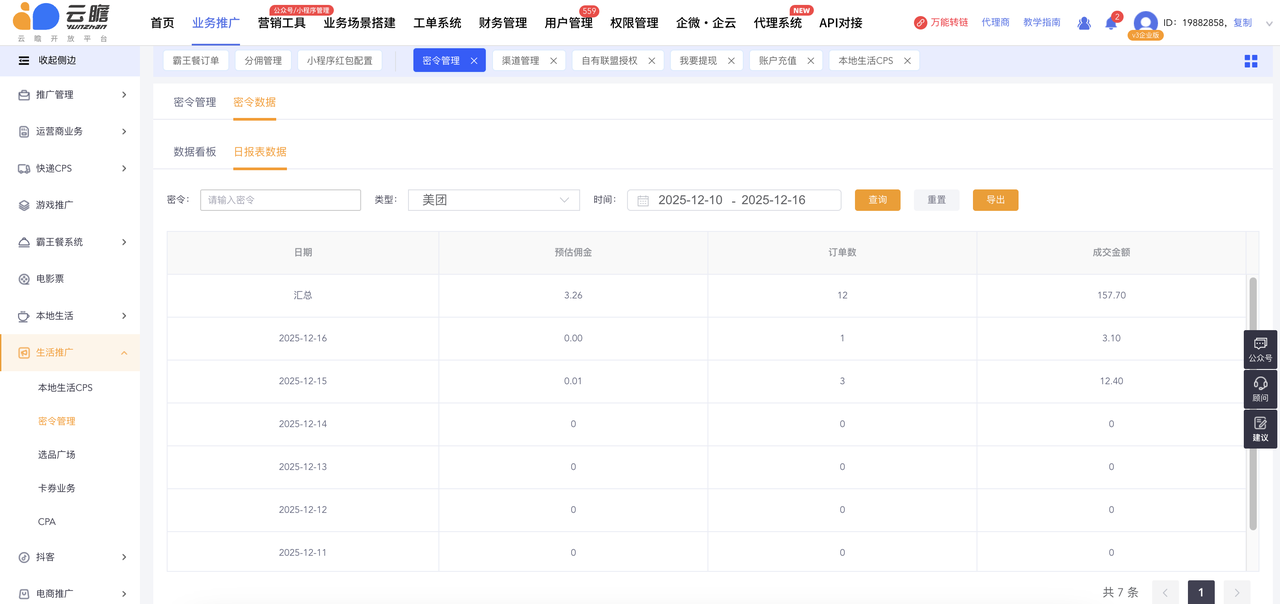This screenshot has width=1280, height=604.
Task: Switch to the 数据看板 tab
Action: [195, 152]
